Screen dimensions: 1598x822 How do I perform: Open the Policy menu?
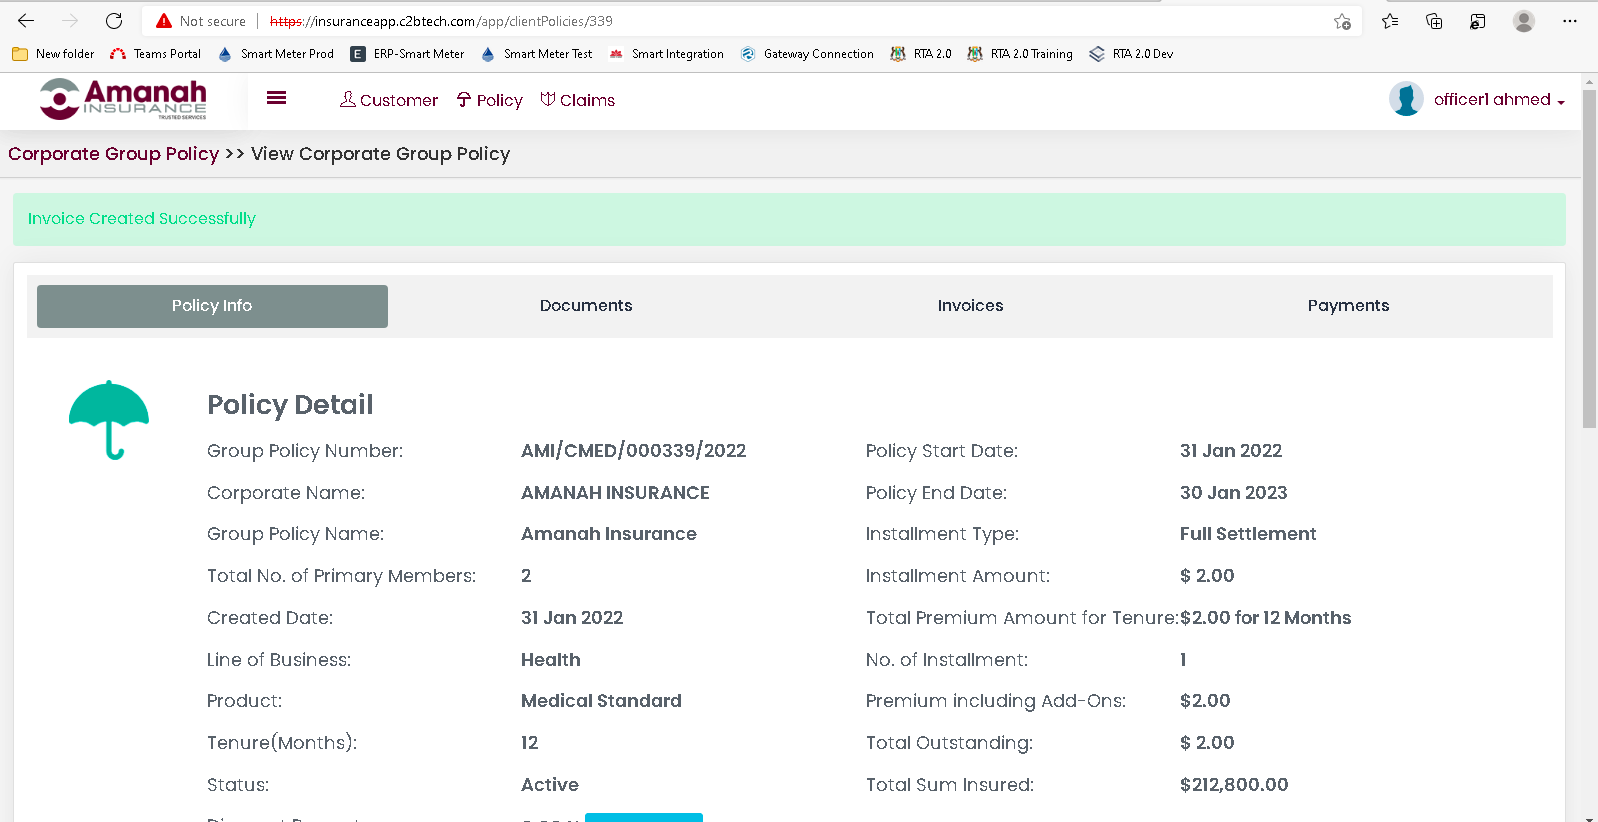490,100
